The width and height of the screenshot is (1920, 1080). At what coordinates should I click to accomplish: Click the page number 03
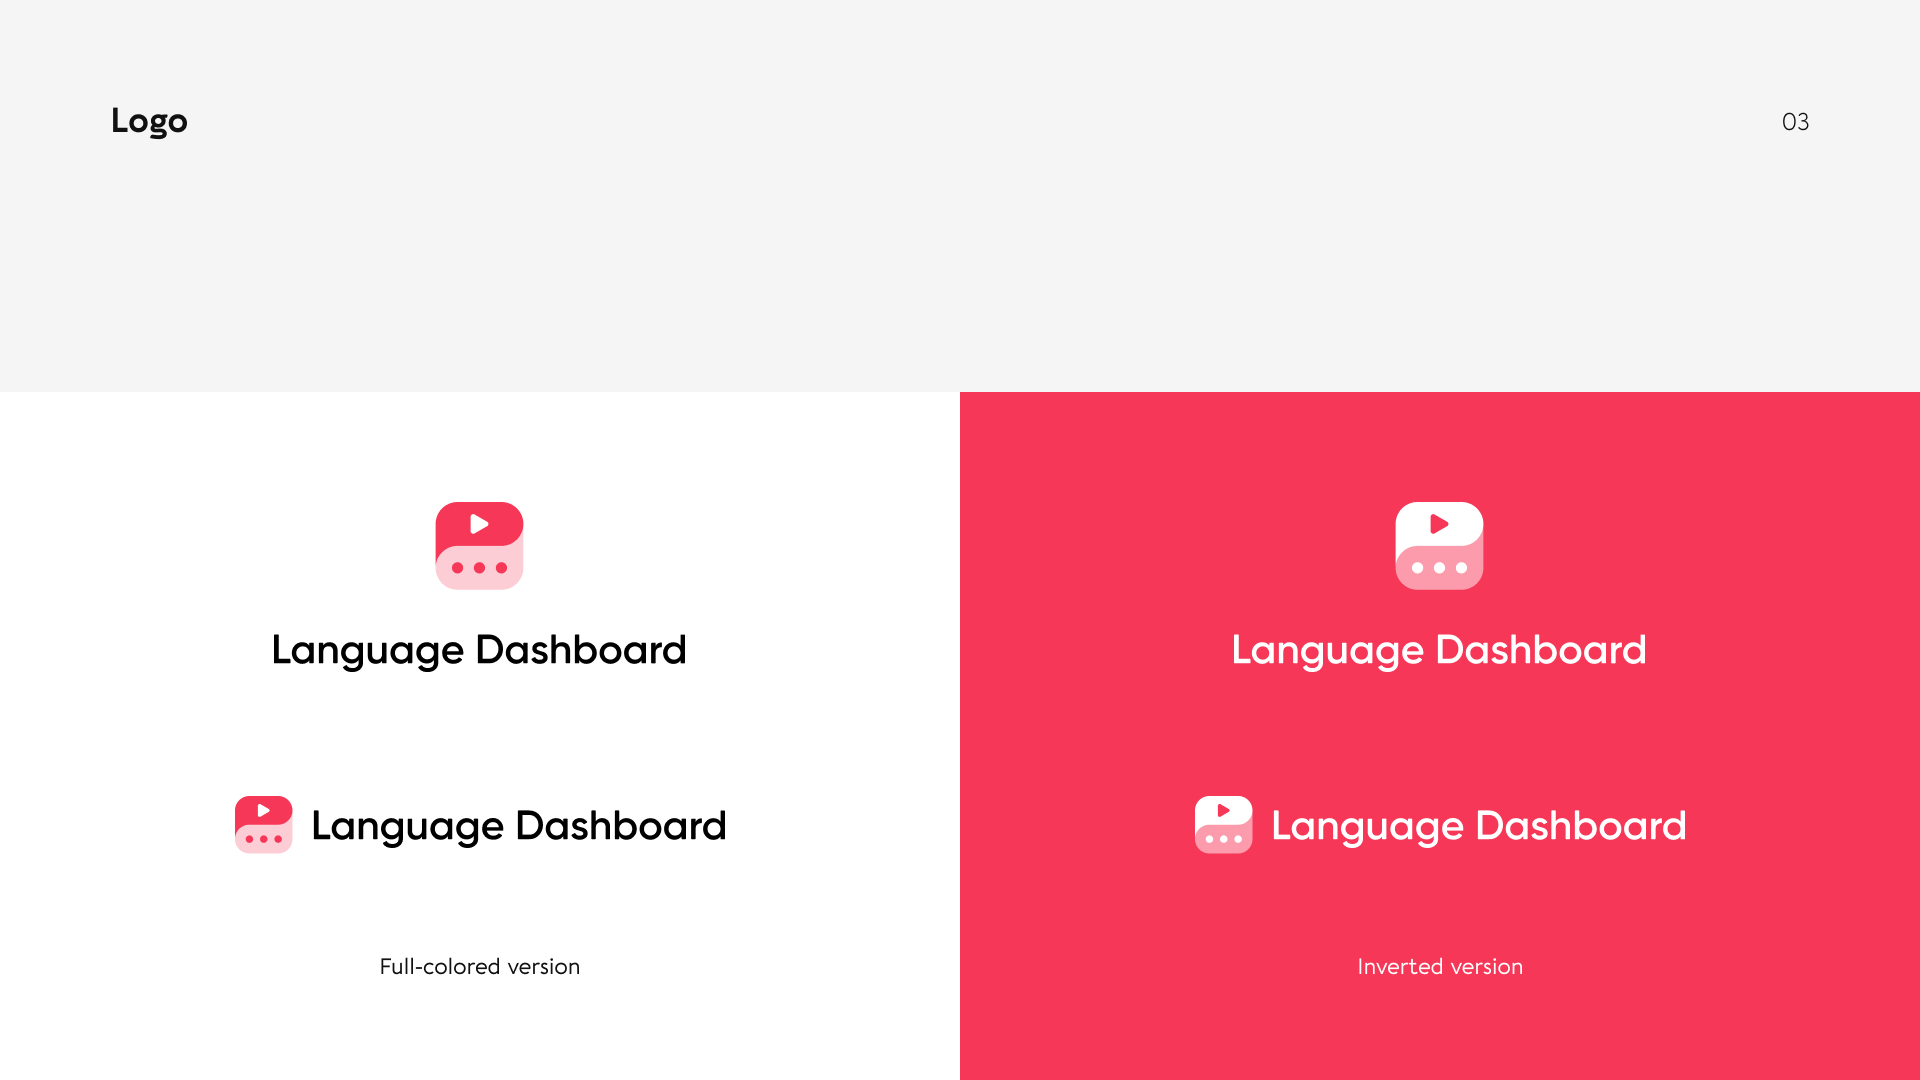pyautogui.click(x=1795, y=121)
